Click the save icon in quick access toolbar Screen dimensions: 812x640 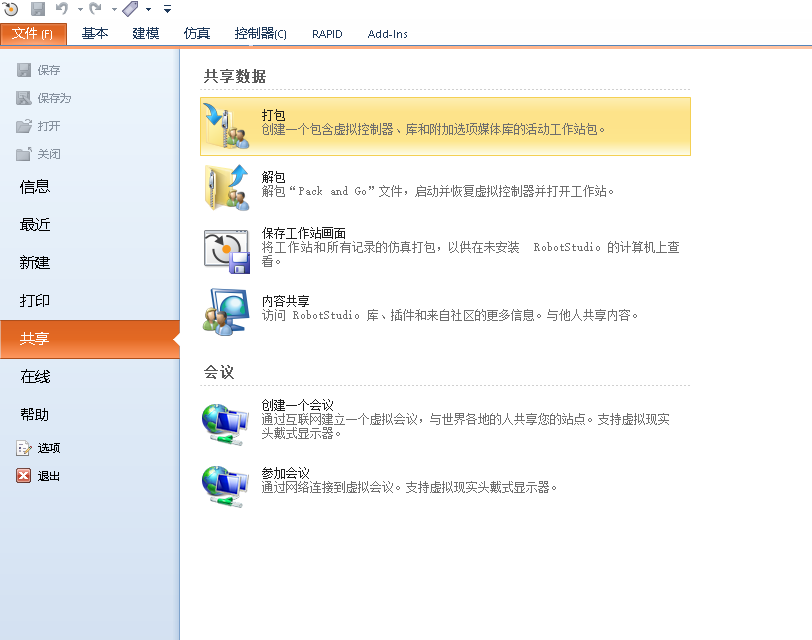click(x=38, y=9)
